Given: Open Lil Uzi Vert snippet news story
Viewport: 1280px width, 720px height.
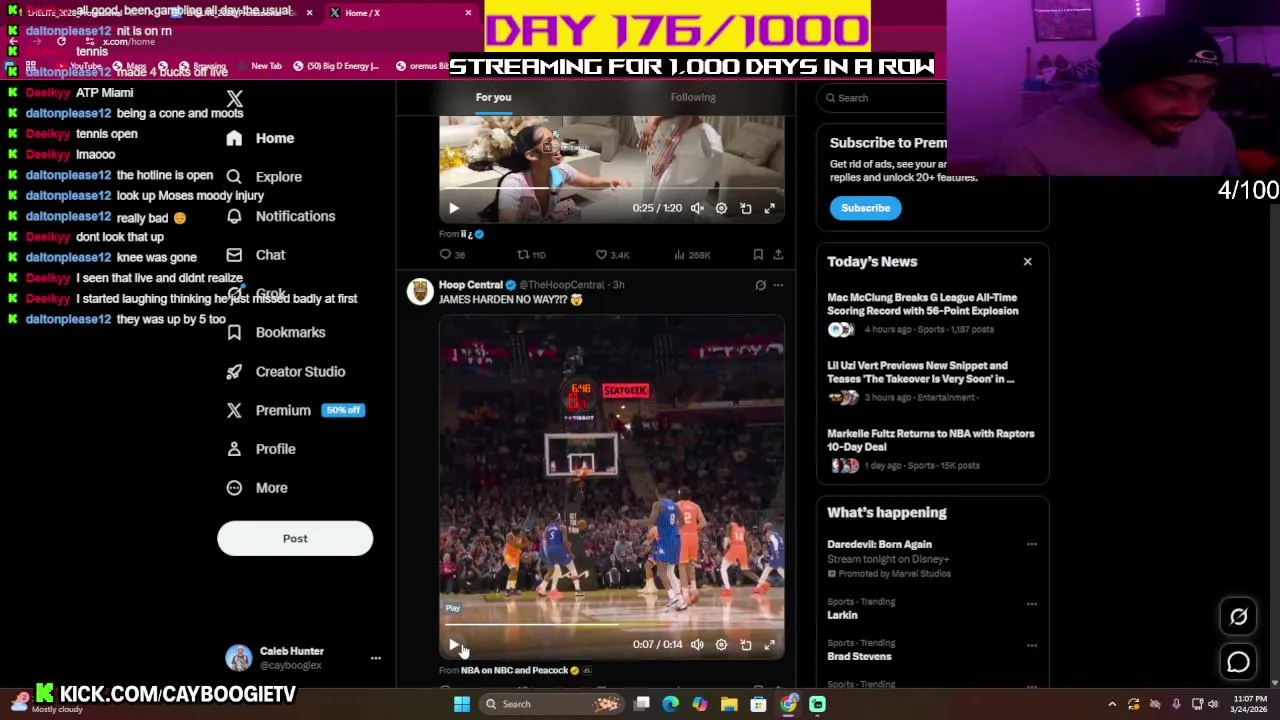Looking at the screenshot, I should click(x=932, y=383).
